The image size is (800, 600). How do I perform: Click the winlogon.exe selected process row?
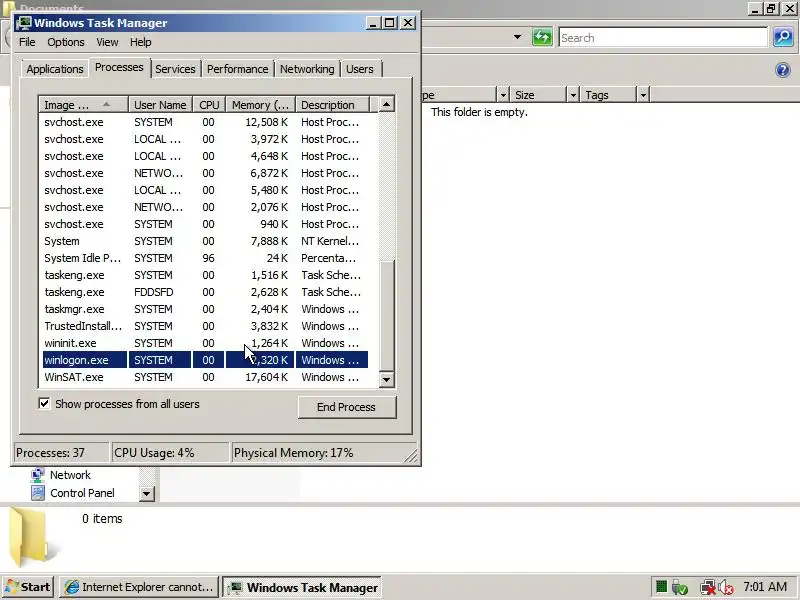click(205, 360)
